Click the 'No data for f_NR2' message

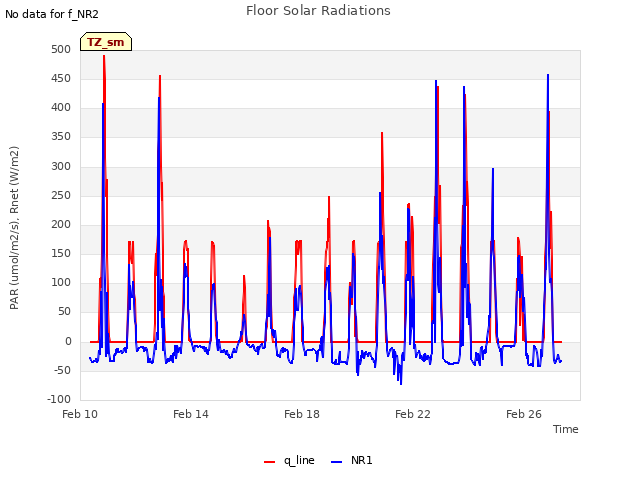click(52, 14)
